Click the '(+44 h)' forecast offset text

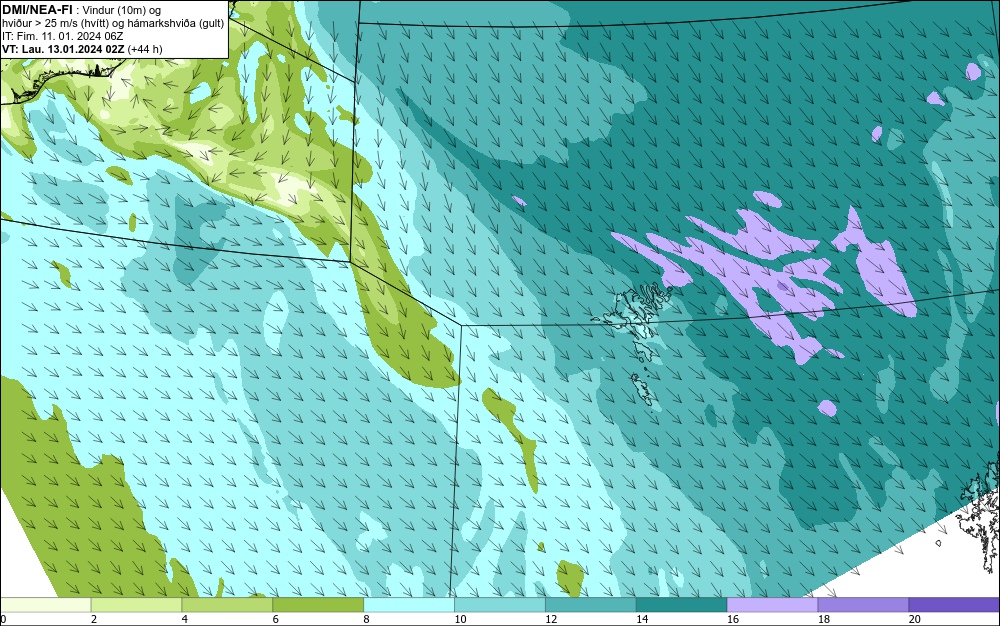(x=145, y=49)
